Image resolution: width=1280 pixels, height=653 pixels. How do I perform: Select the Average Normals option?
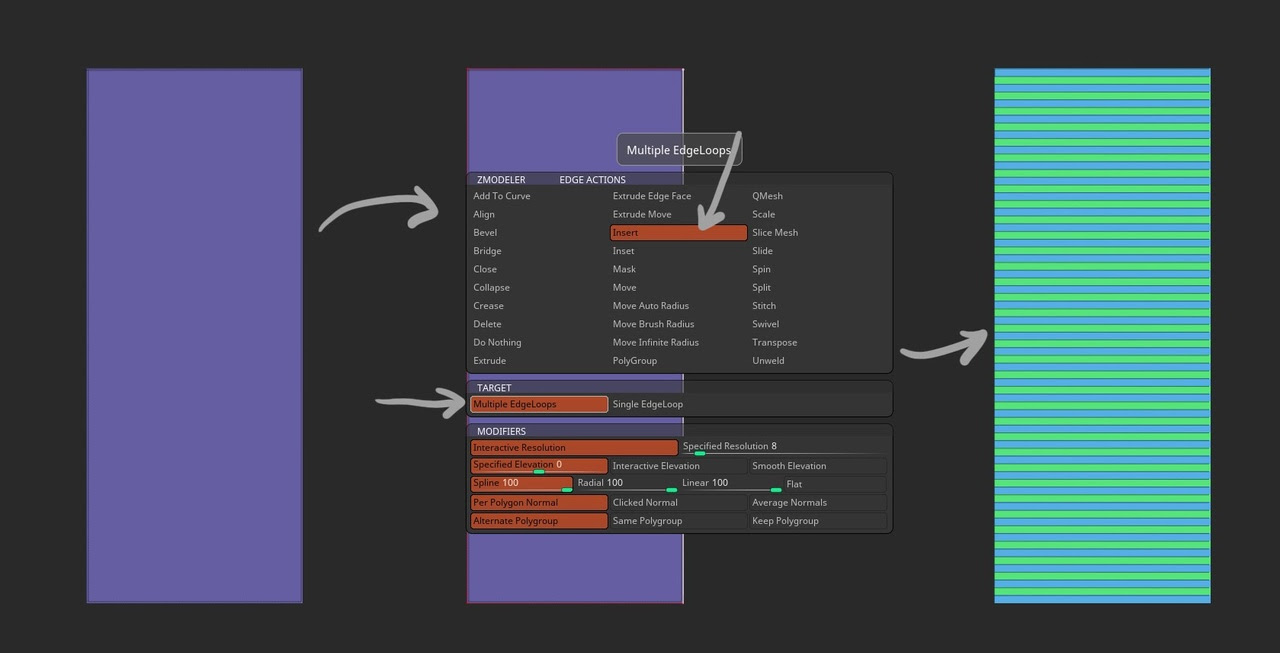point(818,503)
